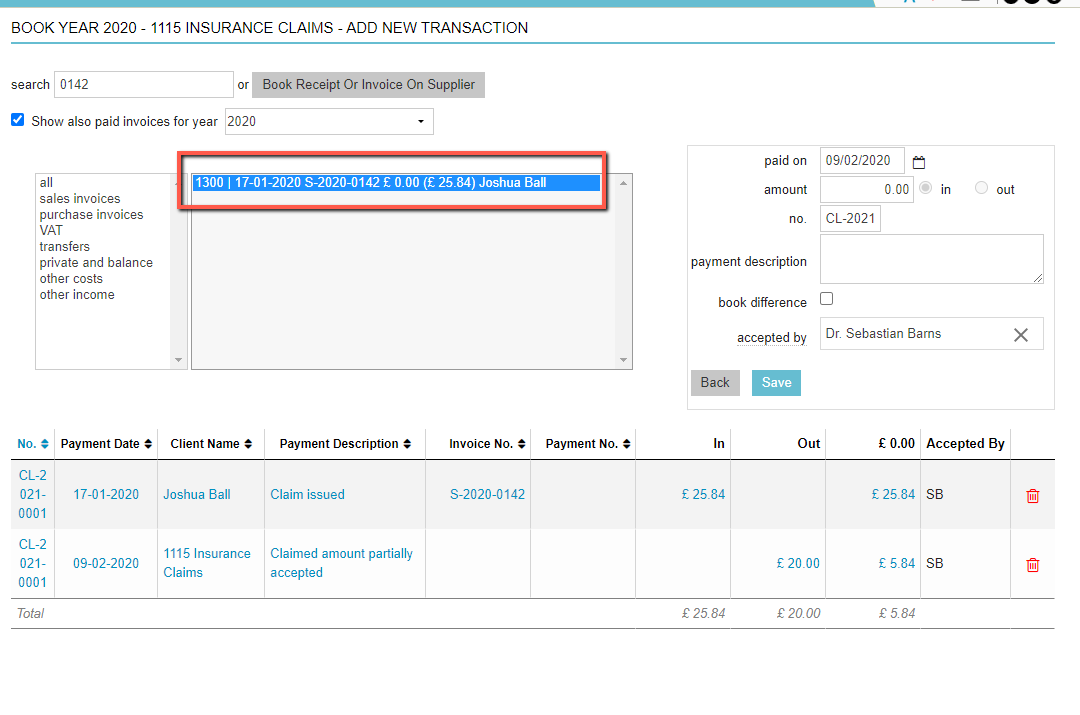
Task: Uncheck Show also paid invoices for year
Action: tap(17, 120)
